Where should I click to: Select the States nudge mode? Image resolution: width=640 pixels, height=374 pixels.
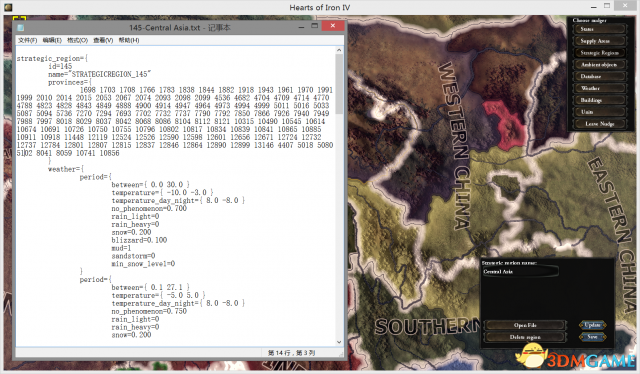click(x=599, y=29)
